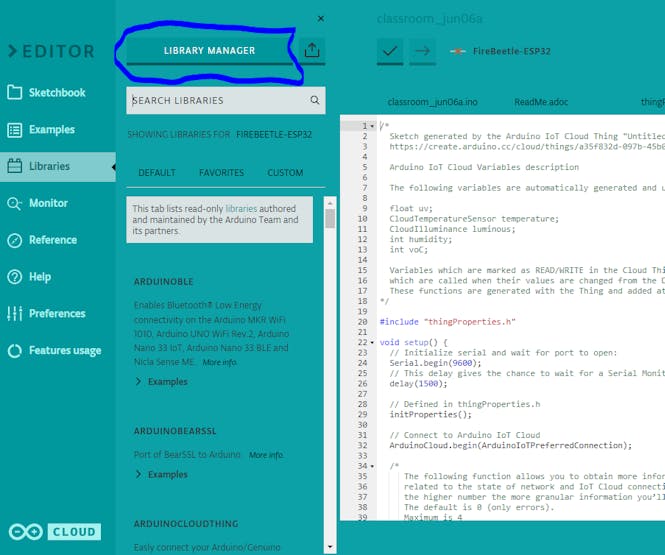Click the Search Libraries input field
The width and height of the screenshot is (665, 555).
pos(226,100)
